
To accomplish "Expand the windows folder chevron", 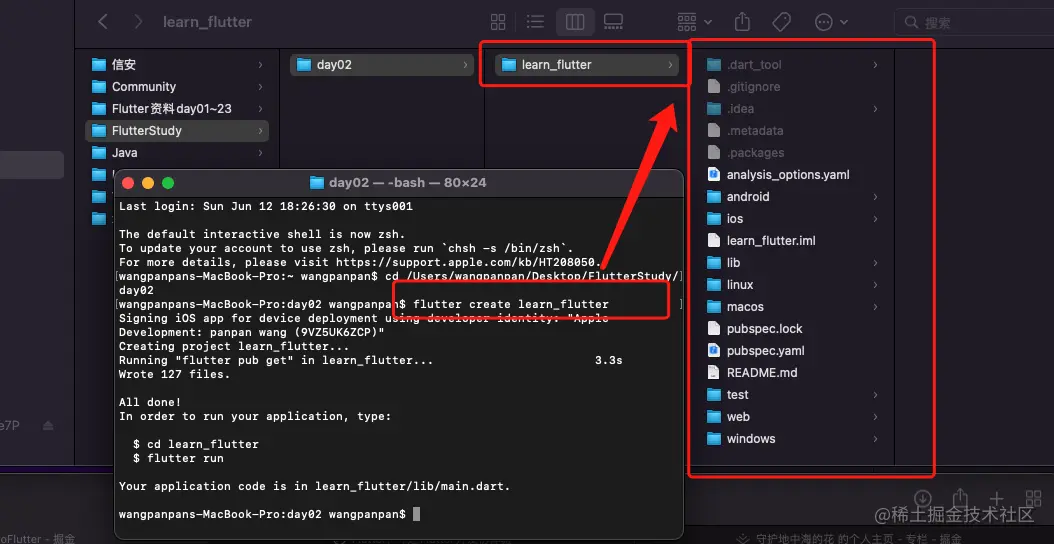I will point(875,438).
